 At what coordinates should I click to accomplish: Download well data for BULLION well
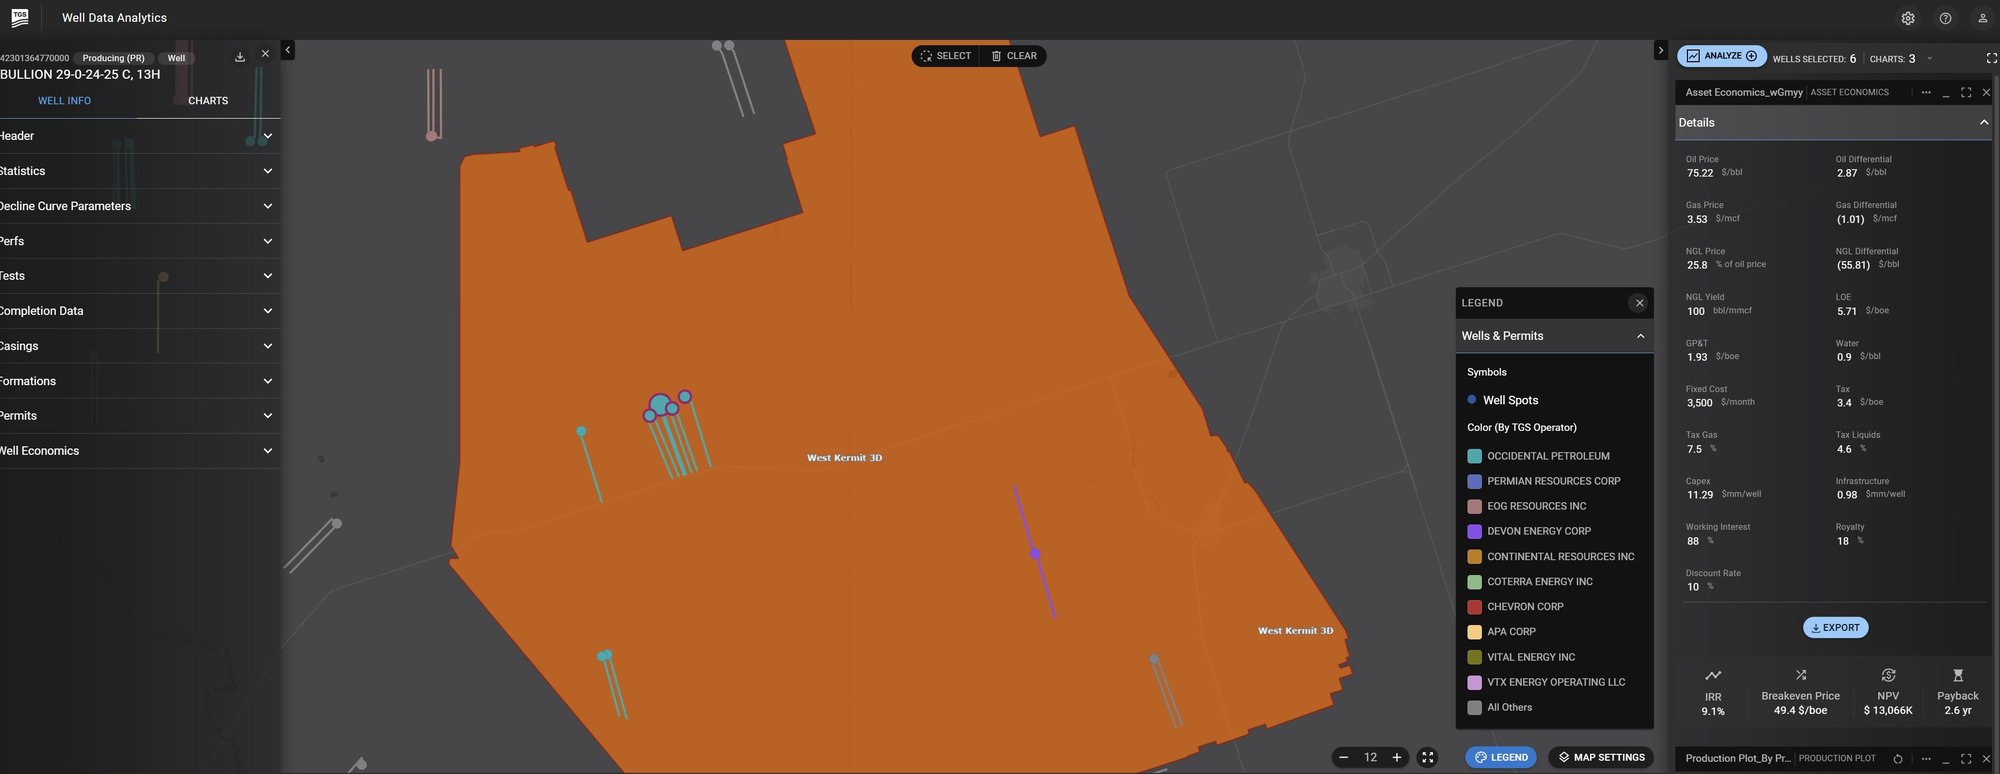click(x=240, y=57)
